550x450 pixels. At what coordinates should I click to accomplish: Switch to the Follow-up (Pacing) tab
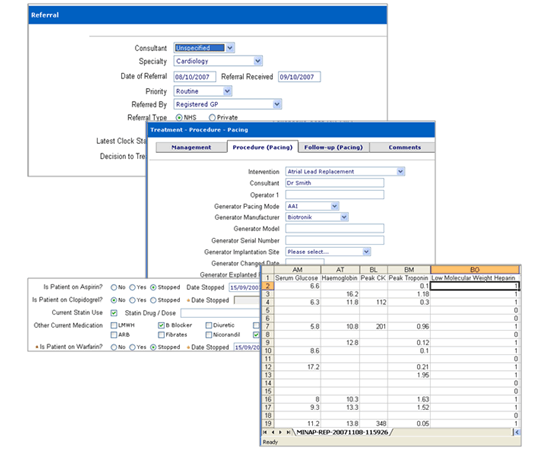click(x=334, y=147)
